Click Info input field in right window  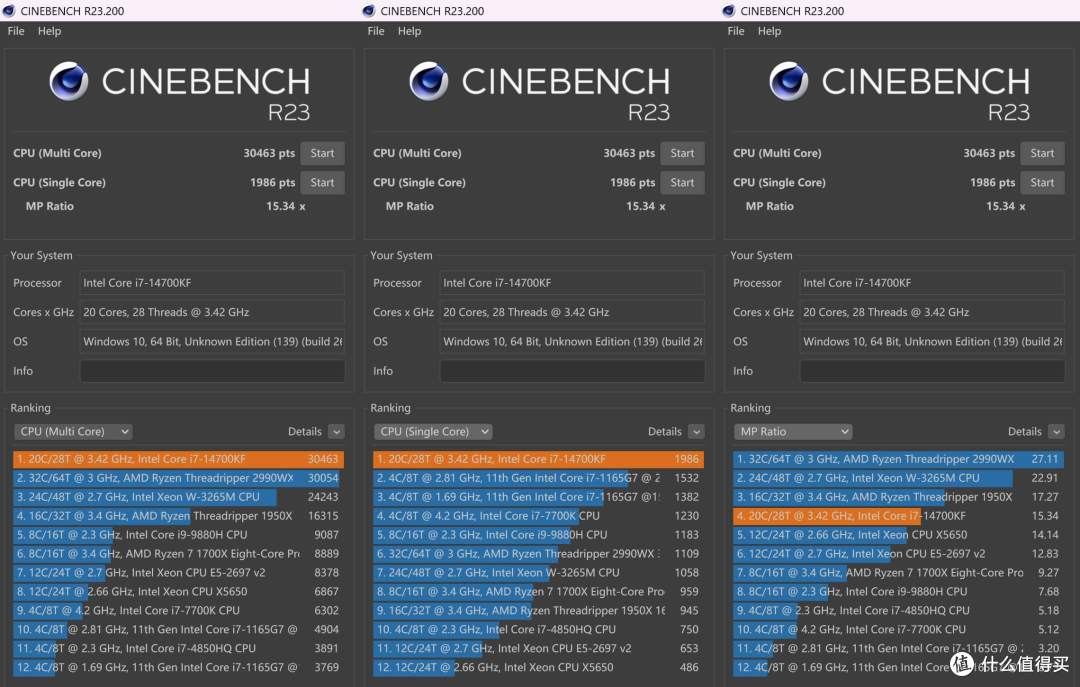[x=932, y=371]
